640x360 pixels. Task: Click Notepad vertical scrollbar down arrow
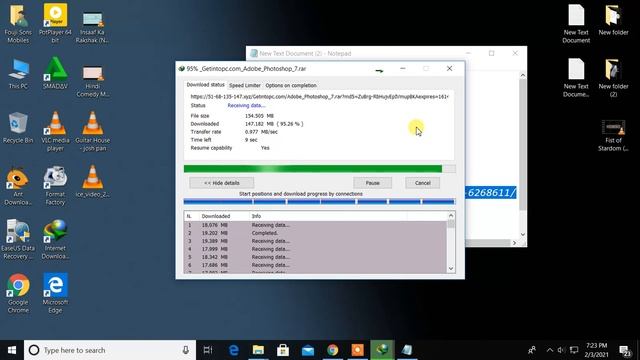(x=523, y=234)
